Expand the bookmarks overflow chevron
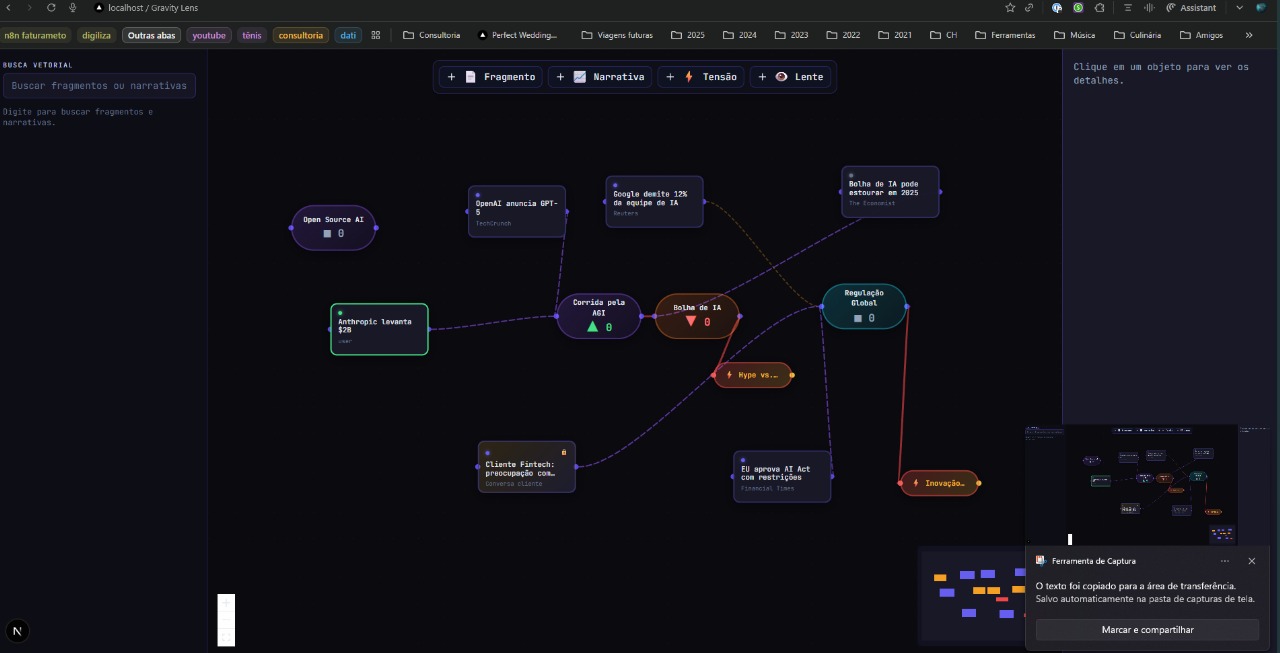The height and width of the screenshot is (653, 1280). (x=1248, y=34)
